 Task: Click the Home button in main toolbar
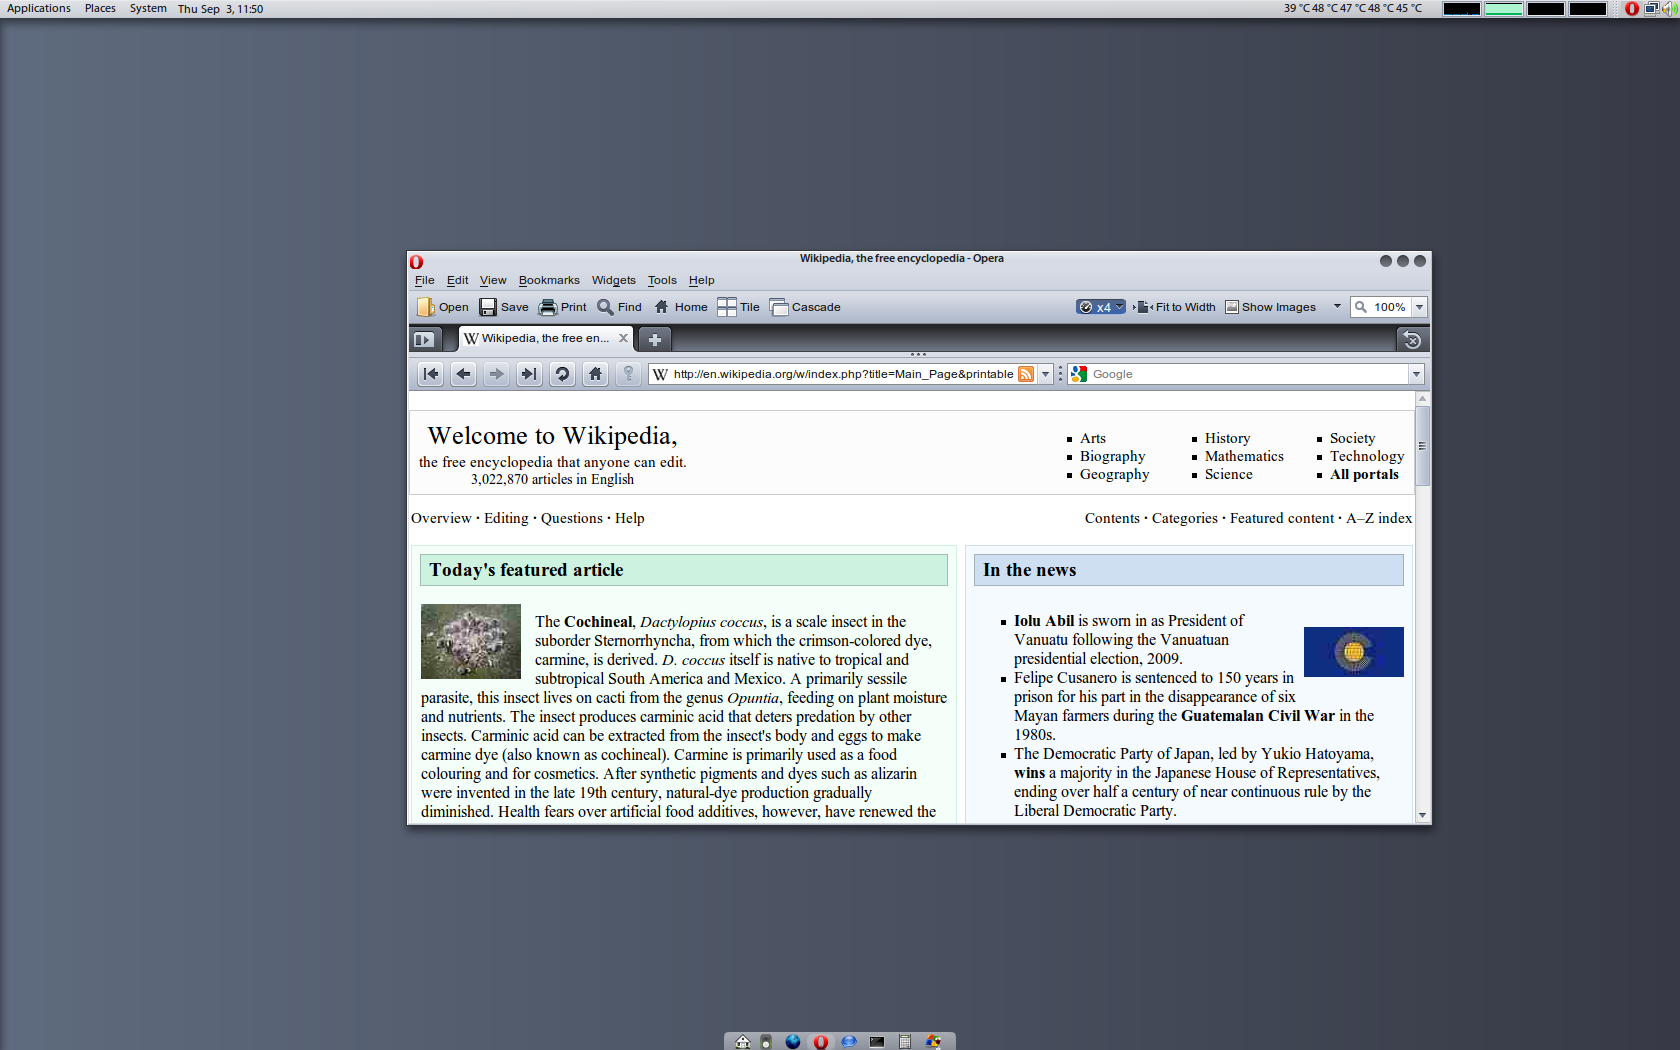(681, 307)
